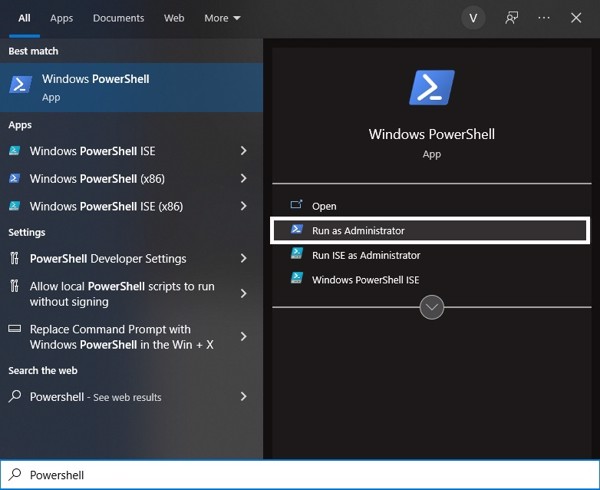Click the PowerShell ISE (x86) icon
The width and height of the screenshot is (600, 490).
point(15,206)
